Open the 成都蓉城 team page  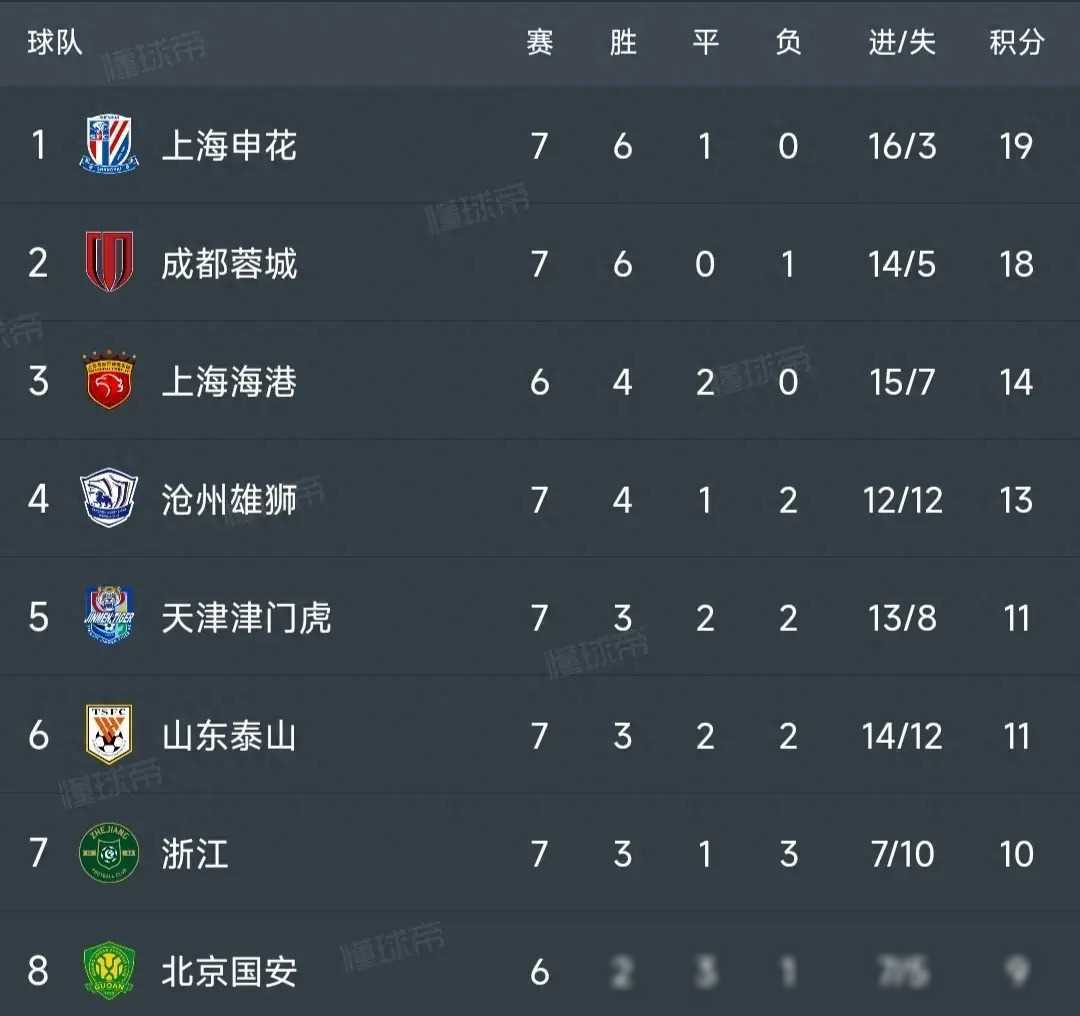pos(229,264)
